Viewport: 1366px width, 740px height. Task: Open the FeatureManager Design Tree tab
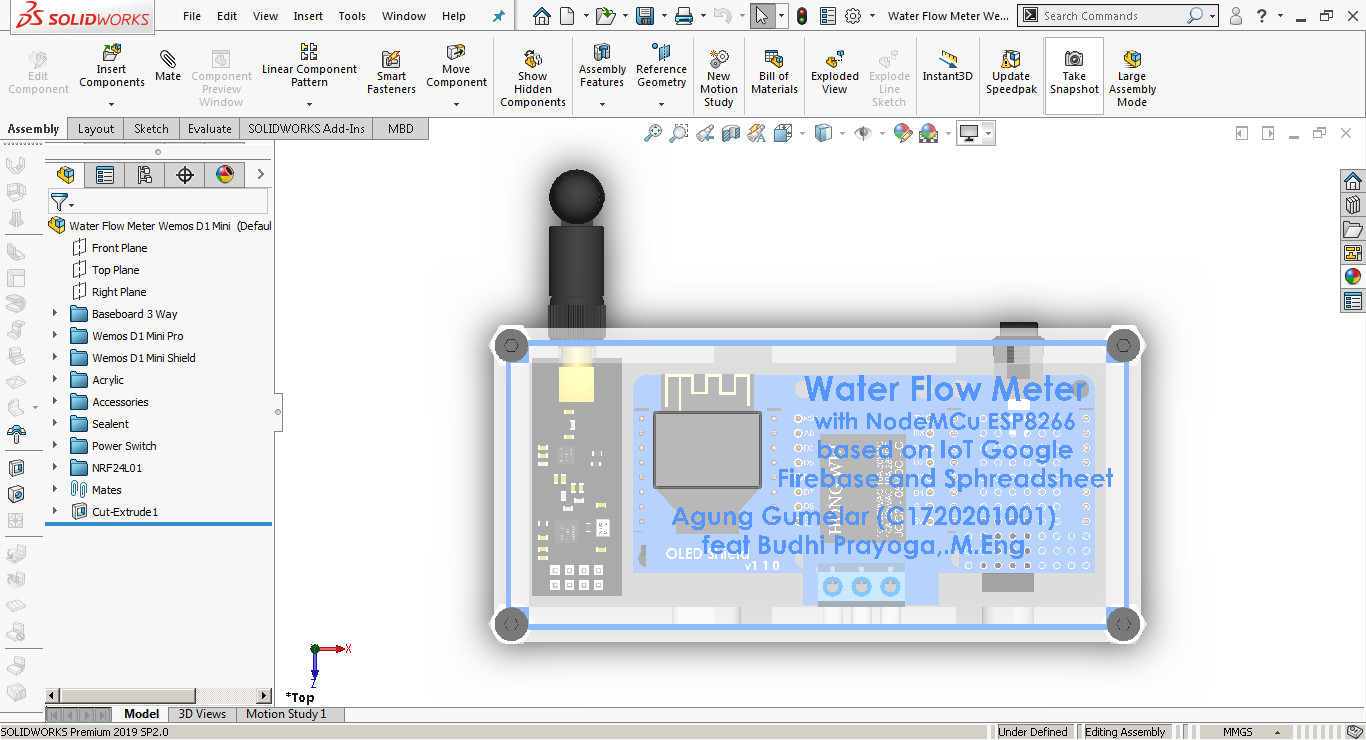tap(66, 175)
